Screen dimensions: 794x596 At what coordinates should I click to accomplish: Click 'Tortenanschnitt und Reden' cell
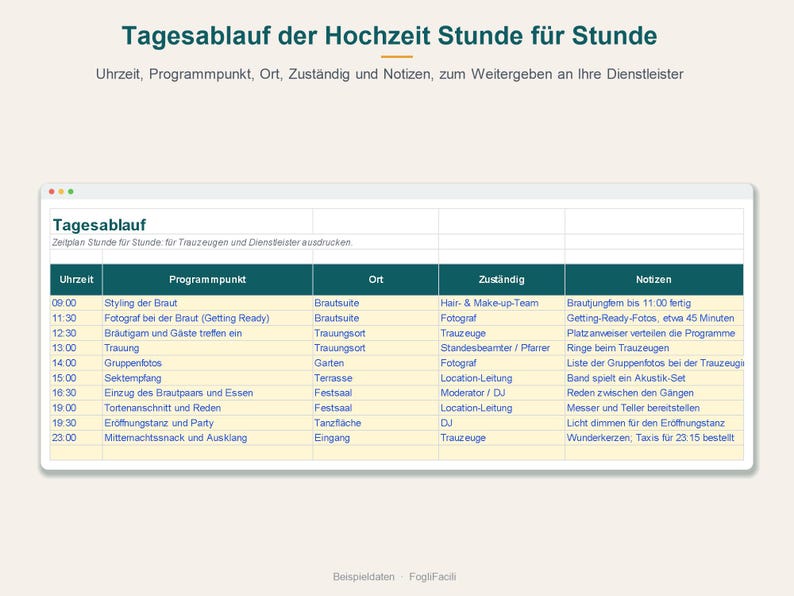207,408
